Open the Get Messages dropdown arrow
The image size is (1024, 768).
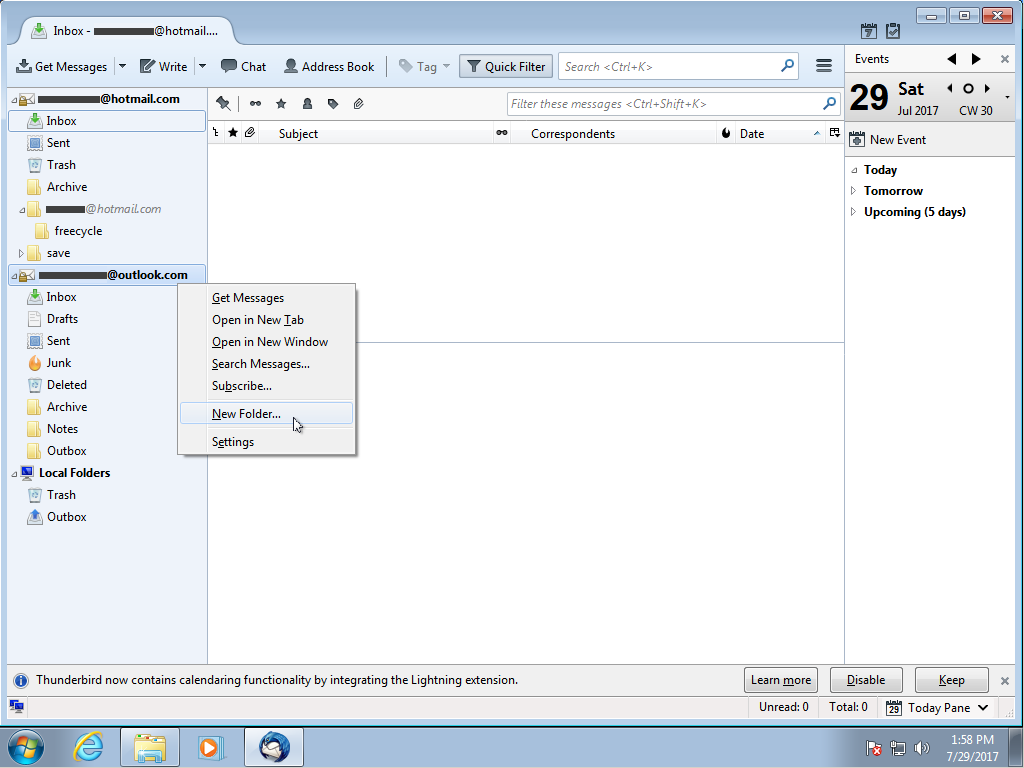pyautogui.click(x=122, y=67)
